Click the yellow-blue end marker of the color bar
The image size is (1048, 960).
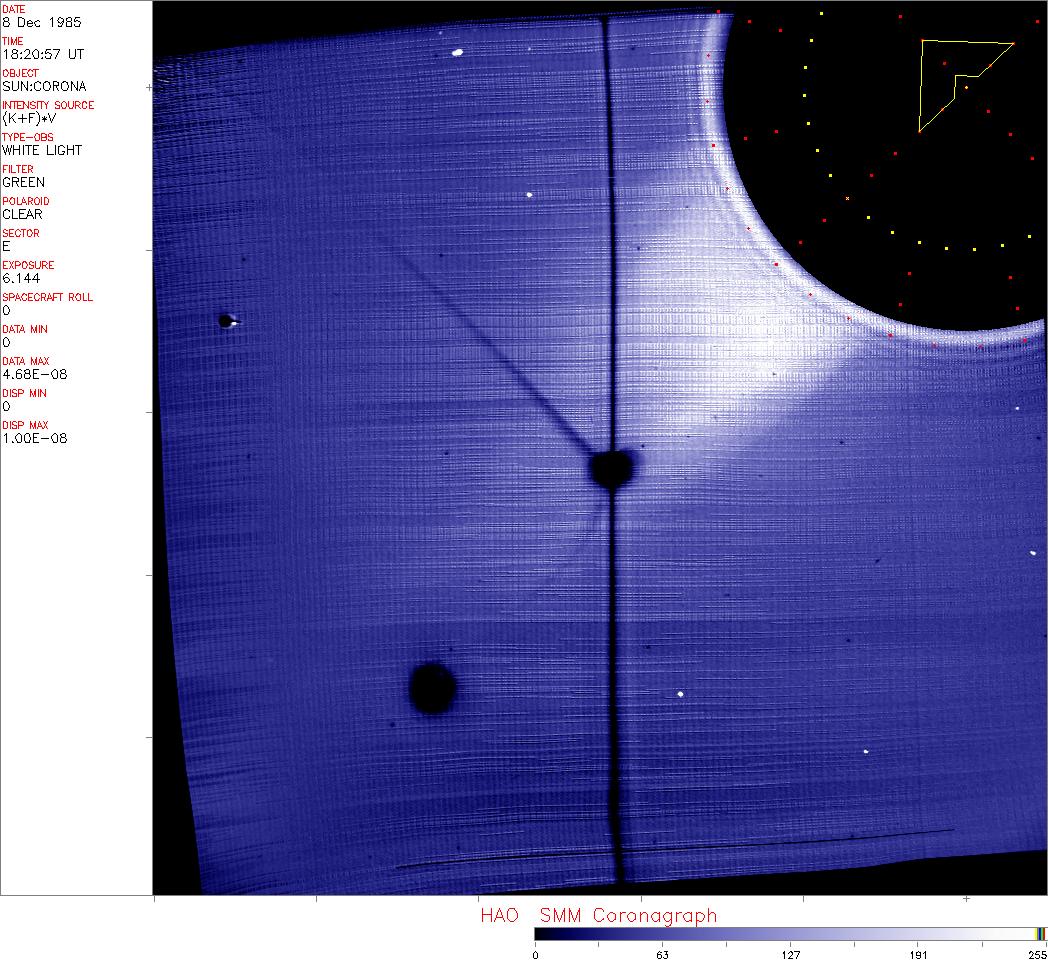pos(1041,933)
